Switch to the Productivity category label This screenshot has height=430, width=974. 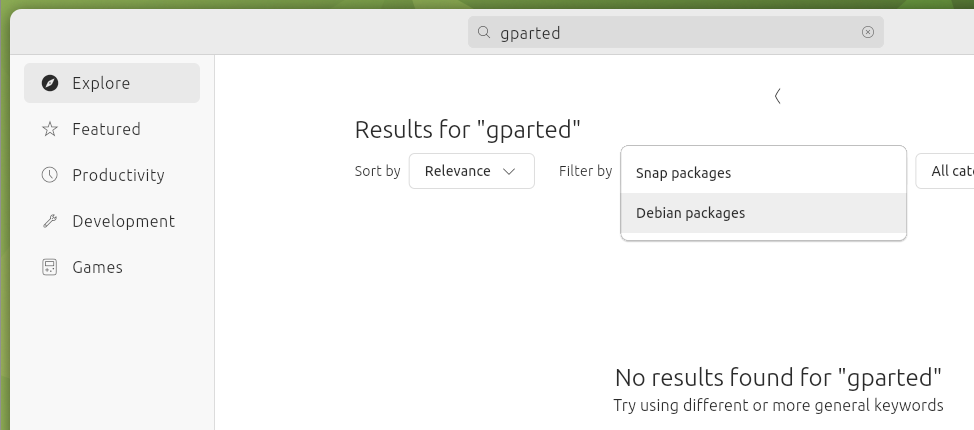(118, 175)
